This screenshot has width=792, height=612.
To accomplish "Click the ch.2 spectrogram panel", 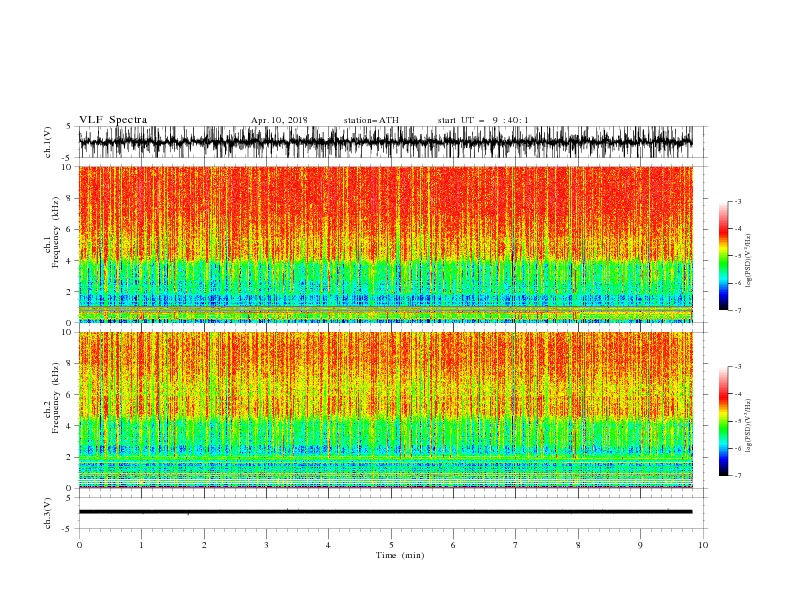I will 385,410.
